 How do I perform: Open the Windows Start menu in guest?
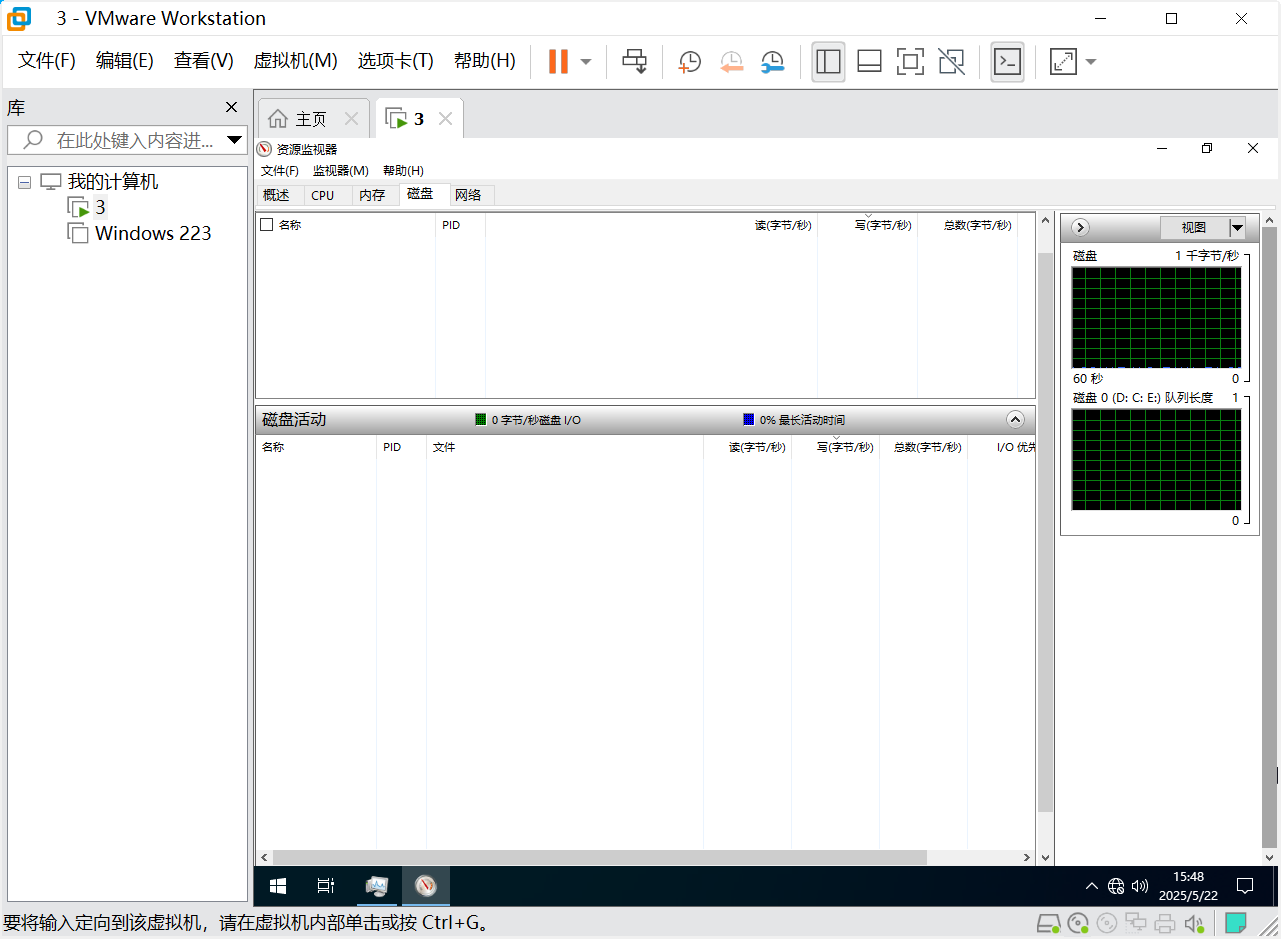pyautogui.click(x=278, y=886)
